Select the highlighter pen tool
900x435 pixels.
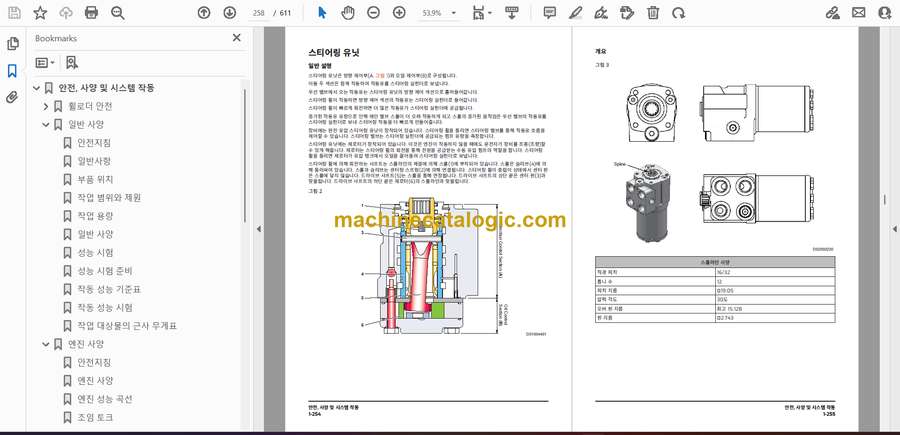point(576,13)
